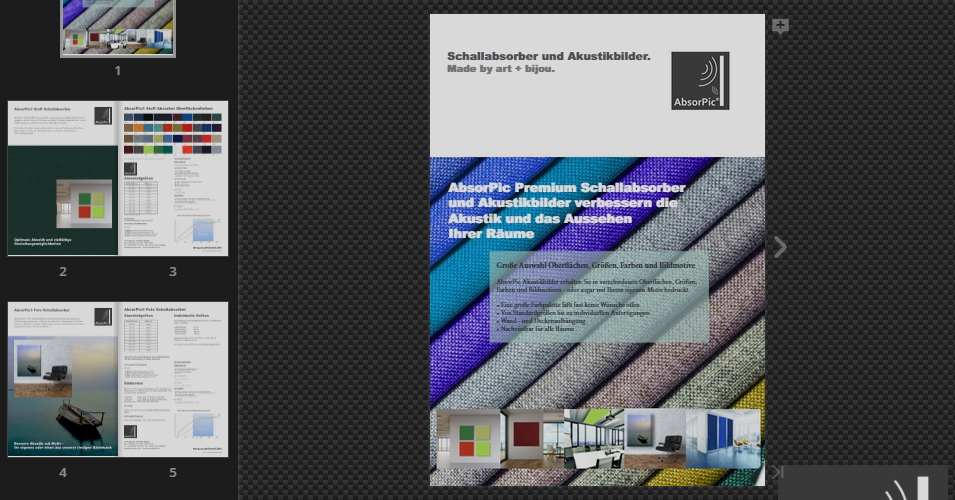Click boat picture with chair on cover strip
The width and height of the screenshot is (955, 500).
655,438
